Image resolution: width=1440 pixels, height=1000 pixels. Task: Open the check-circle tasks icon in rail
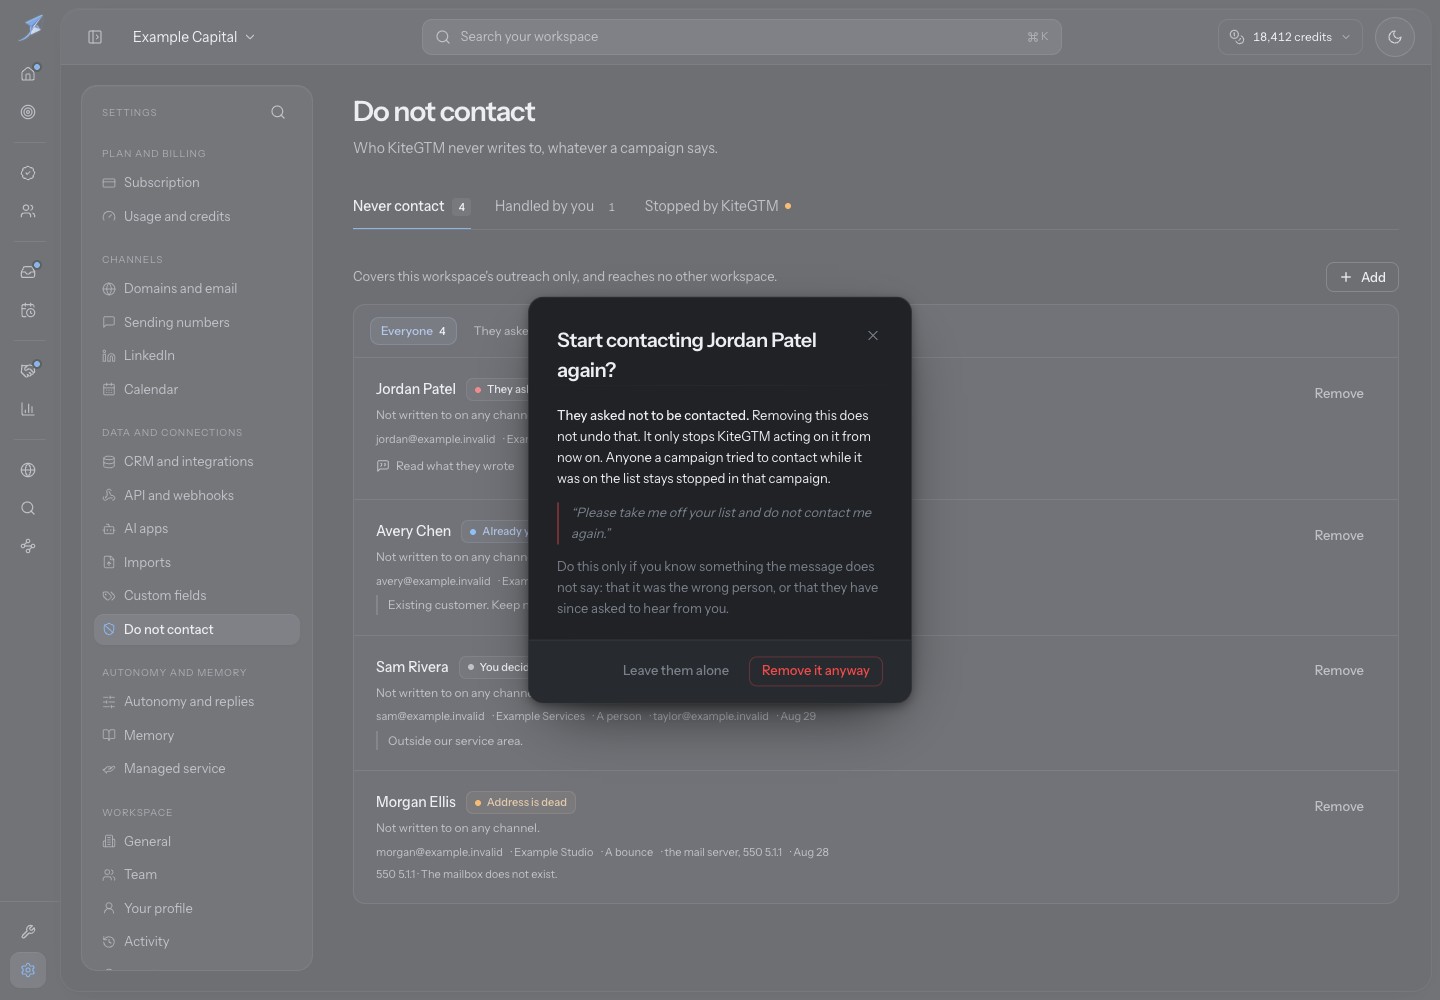point(28,173)
